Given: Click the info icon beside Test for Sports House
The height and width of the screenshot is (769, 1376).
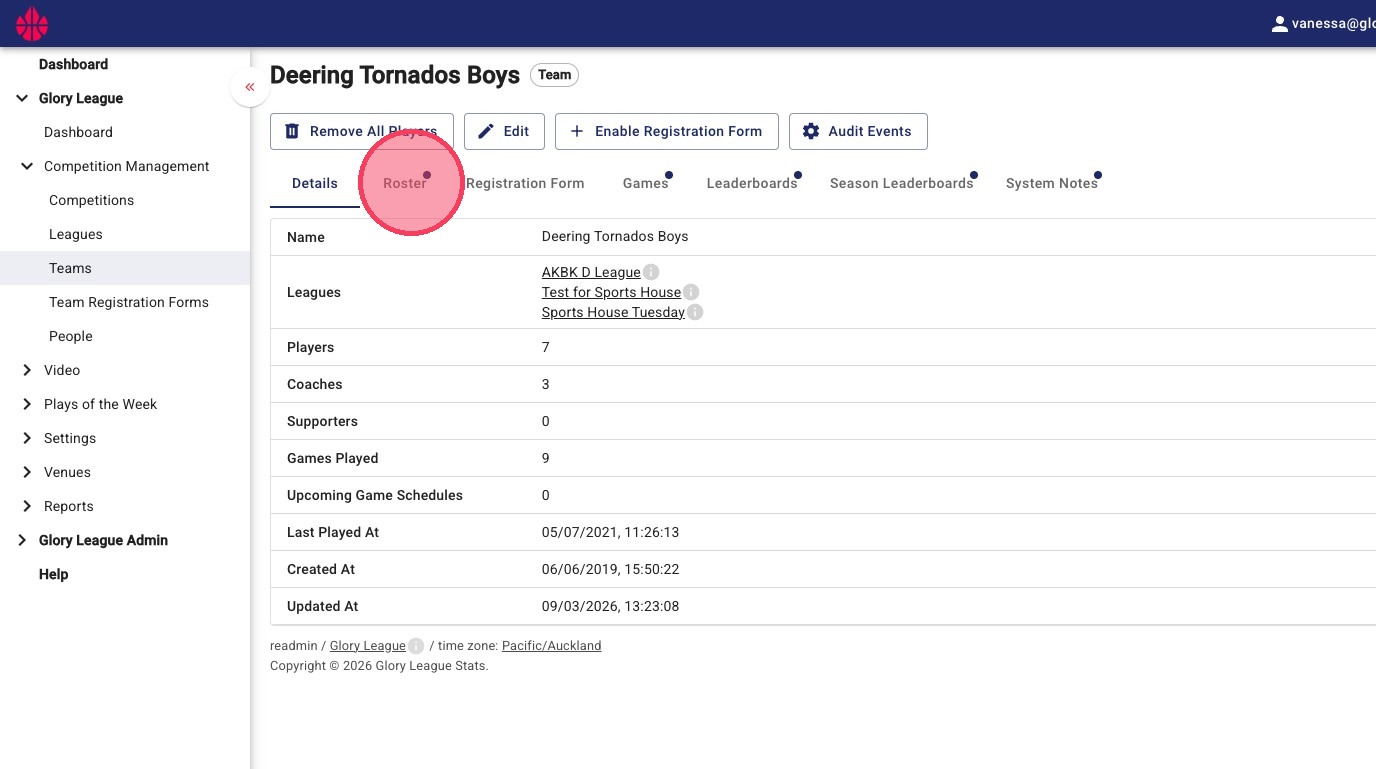Looking at the screenshot, I should [691, 292].
